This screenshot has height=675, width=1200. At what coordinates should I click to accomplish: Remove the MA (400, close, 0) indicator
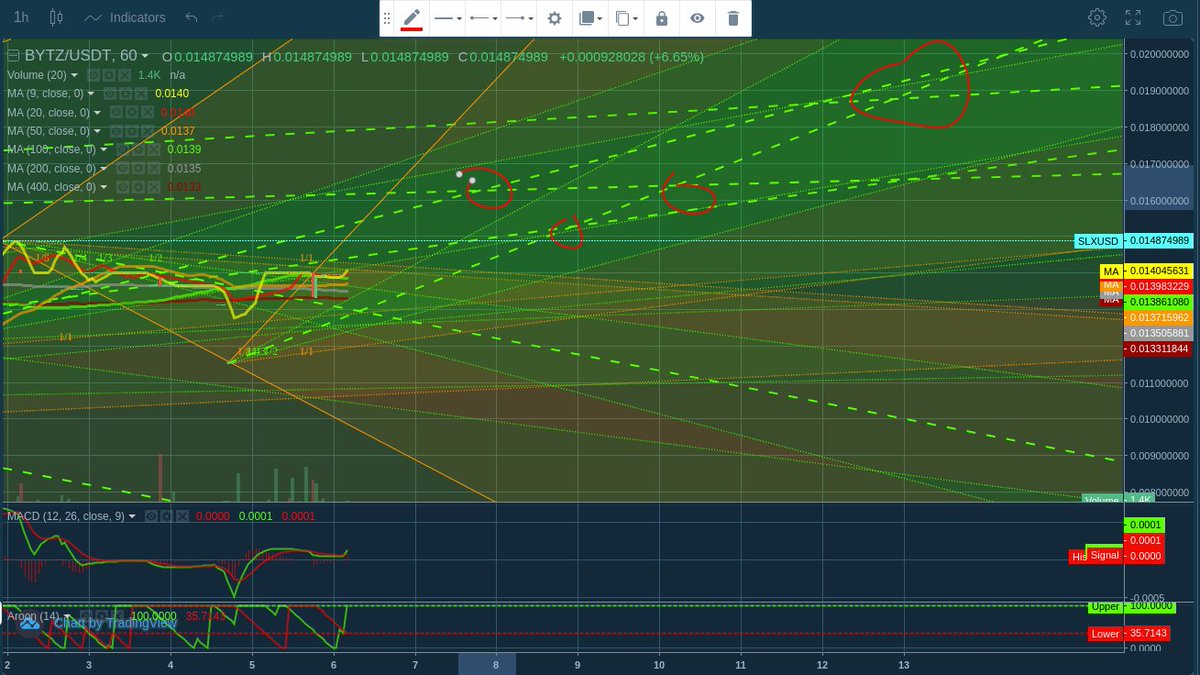(x=154, y=187)
